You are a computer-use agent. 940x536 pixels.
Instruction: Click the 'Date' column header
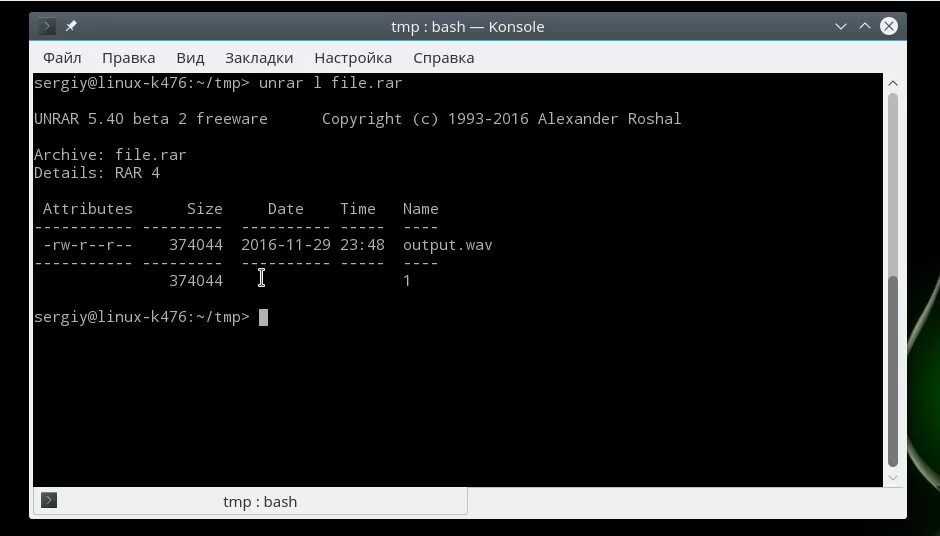(x=285, y=209)
